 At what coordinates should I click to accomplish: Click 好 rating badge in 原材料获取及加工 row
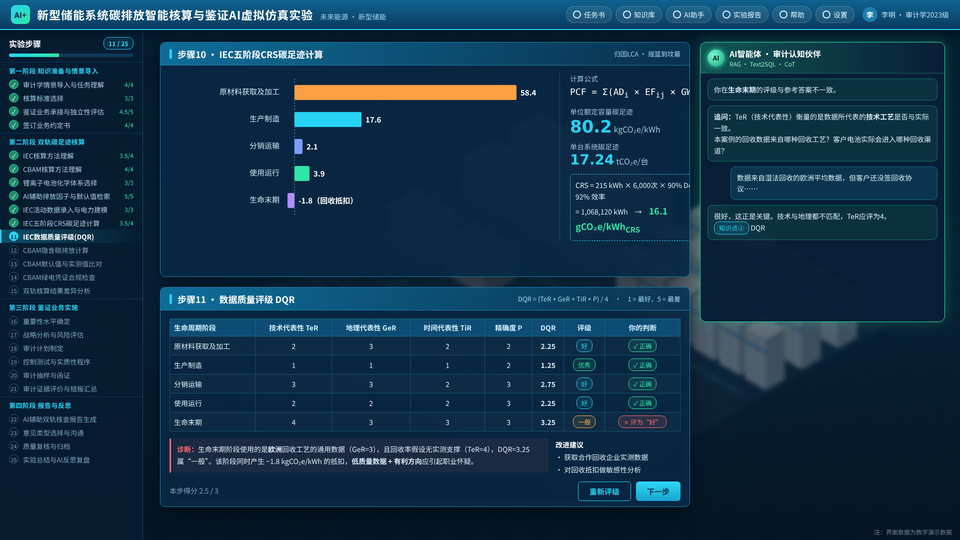coord(584,346)
